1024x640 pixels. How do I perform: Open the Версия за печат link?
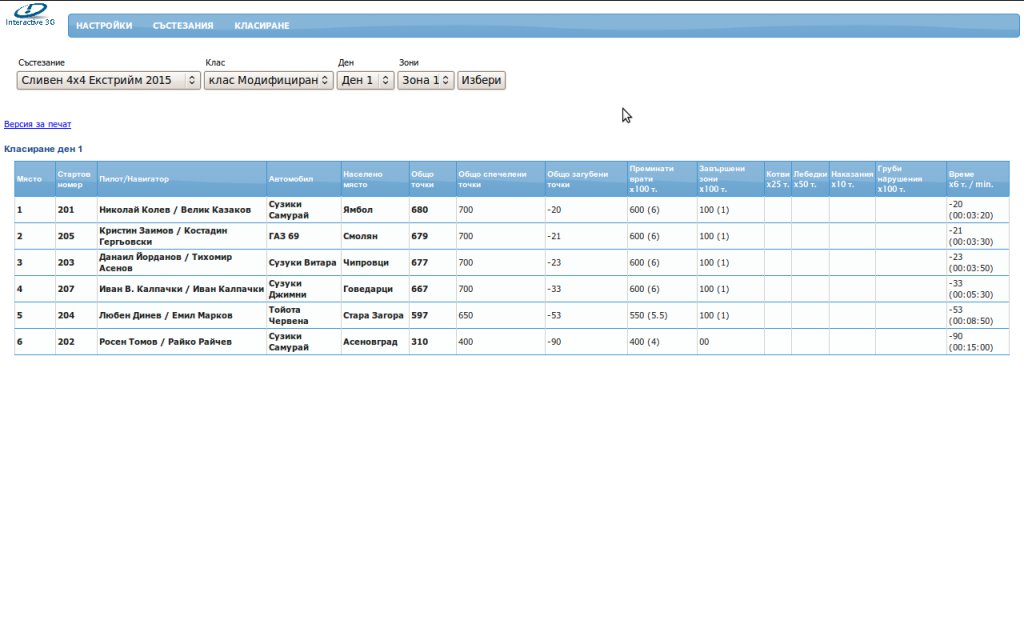coord(37,124)
